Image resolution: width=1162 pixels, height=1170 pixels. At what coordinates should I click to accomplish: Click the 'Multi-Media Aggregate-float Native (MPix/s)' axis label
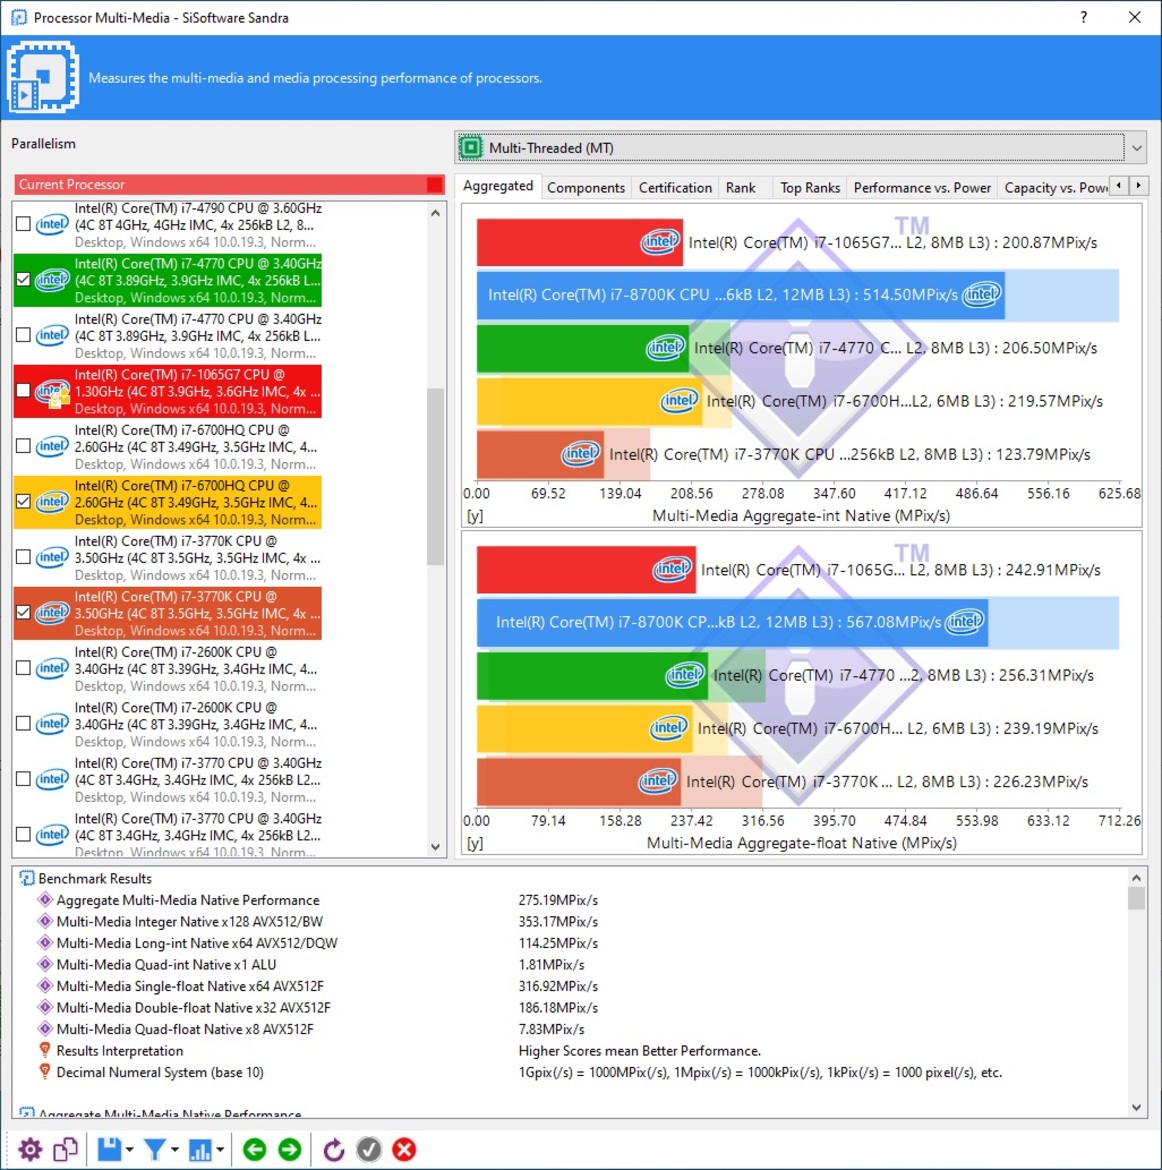802,843
